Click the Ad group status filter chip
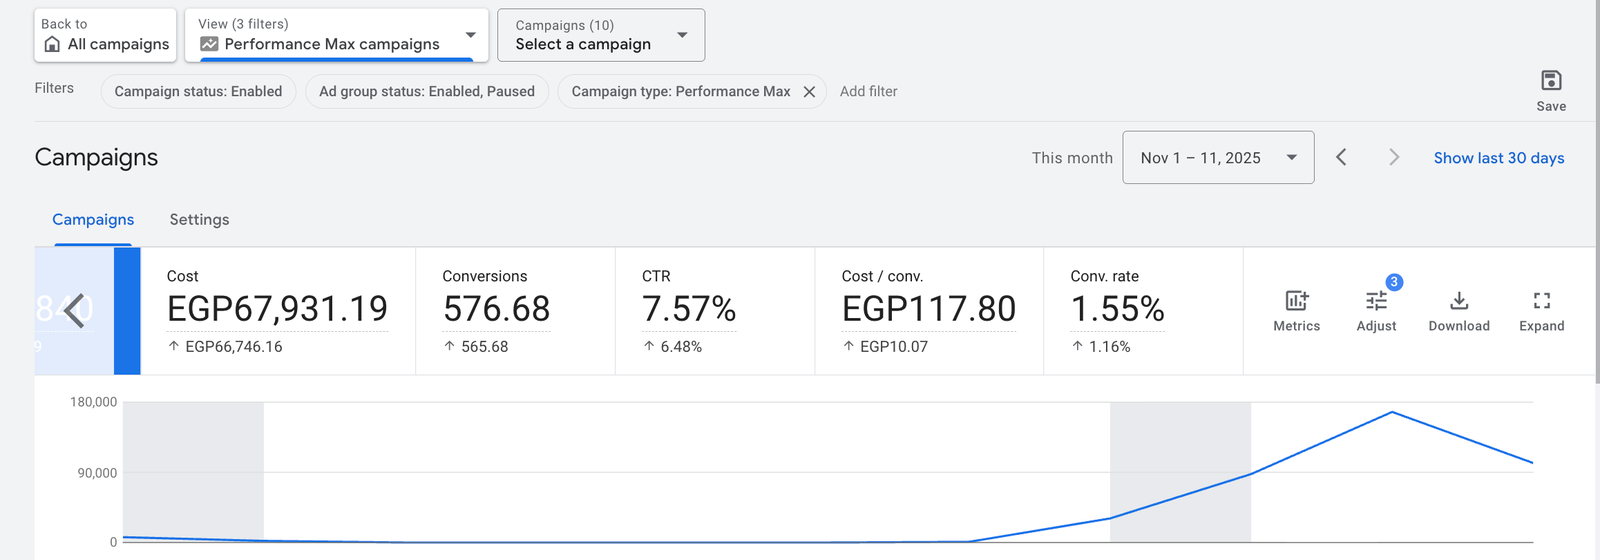Image resolution: width=1600 pixels, height=560 pixels. point(427,92)
